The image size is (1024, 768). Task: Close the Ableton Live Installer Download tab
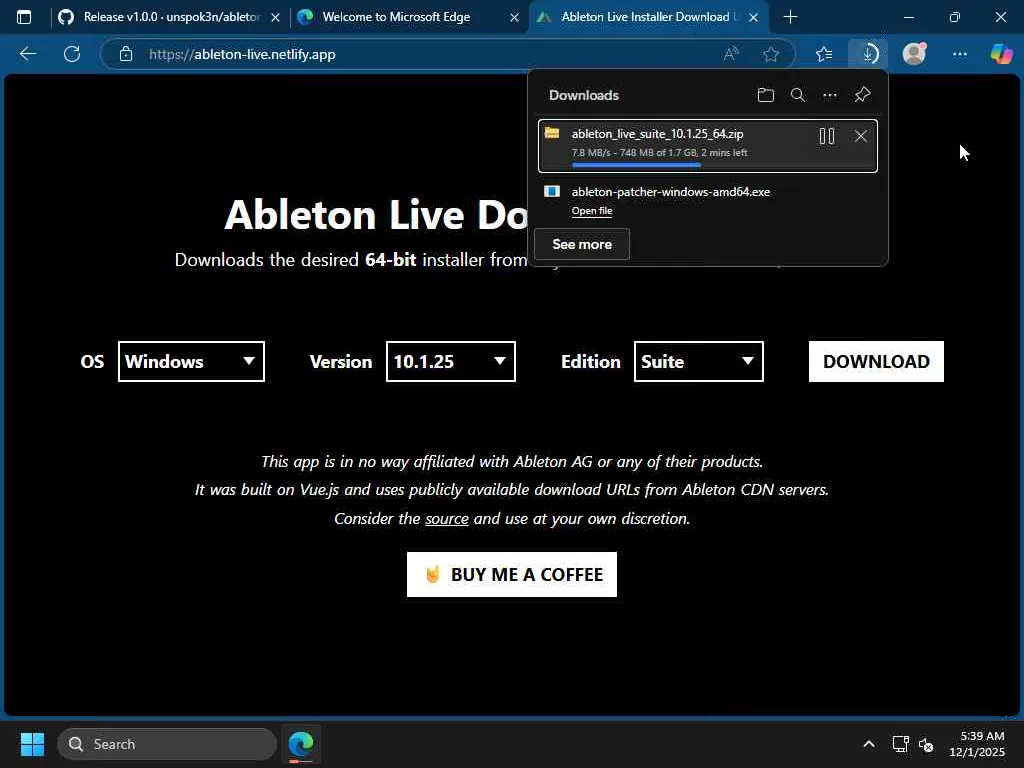[x=754, y=18]
